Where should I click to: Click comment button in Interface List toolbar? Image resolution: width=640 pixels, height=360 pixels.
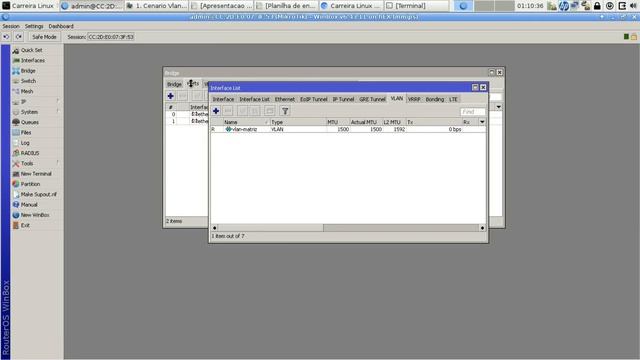[x=269, y=111]
